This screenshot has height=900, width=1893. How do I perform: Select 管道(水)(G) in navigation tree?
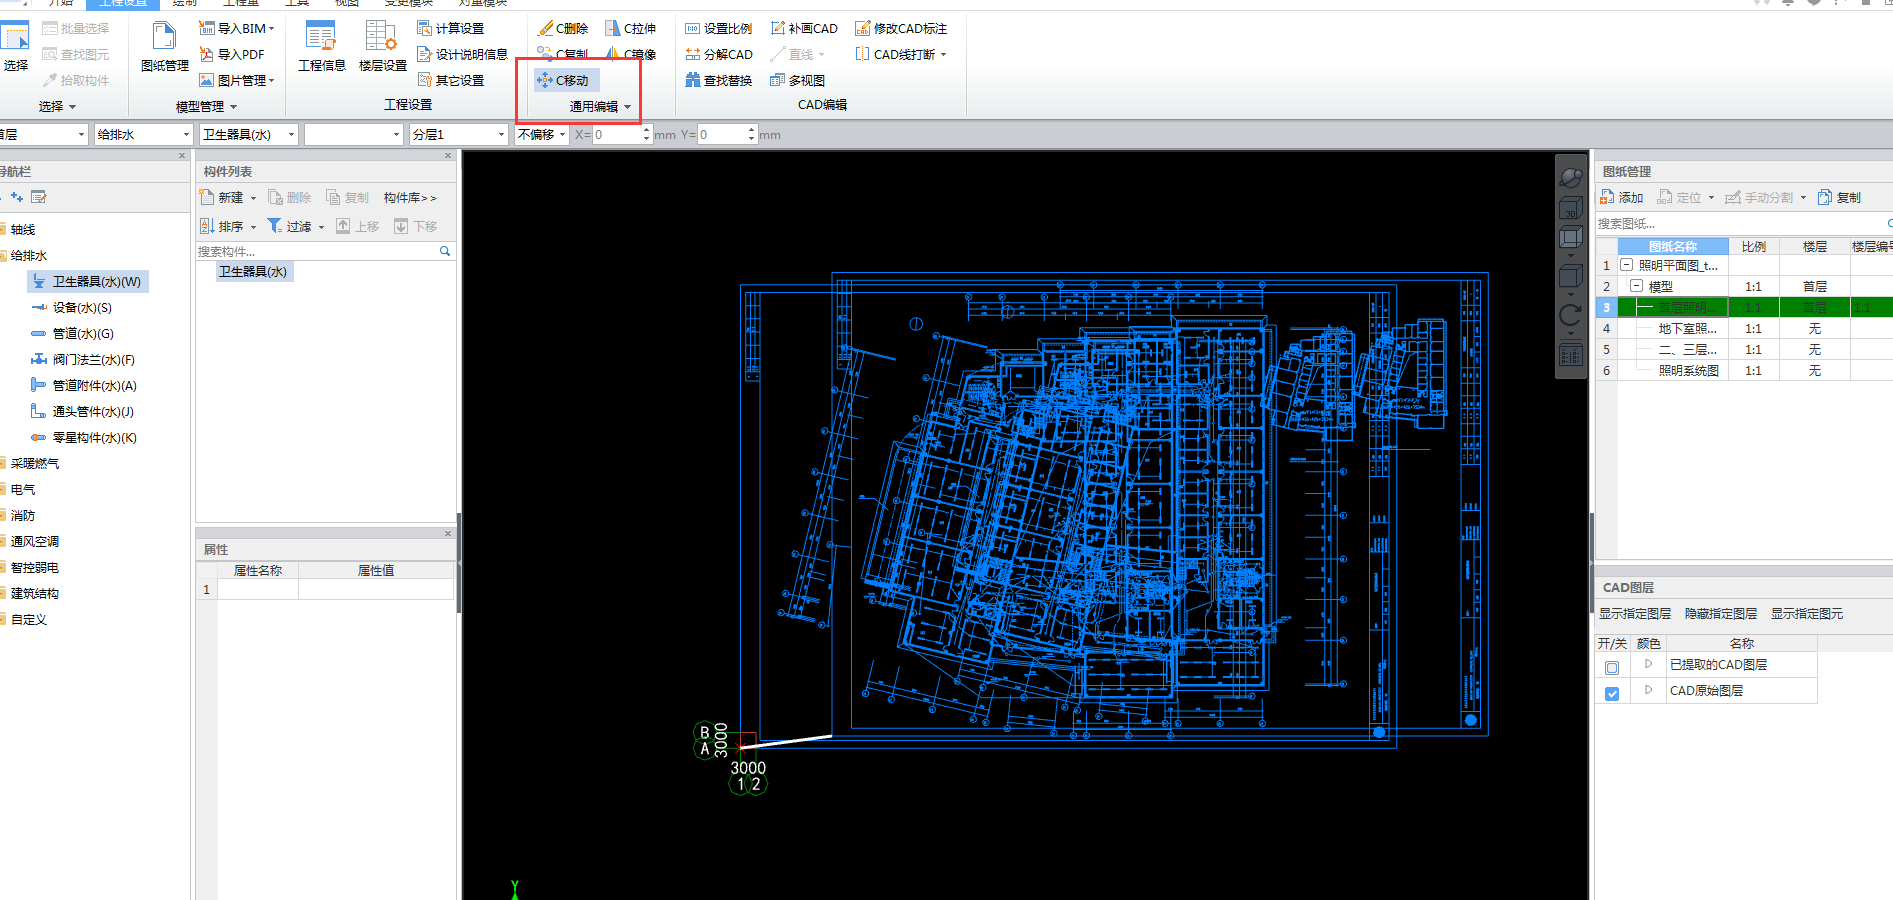point(72,334)
